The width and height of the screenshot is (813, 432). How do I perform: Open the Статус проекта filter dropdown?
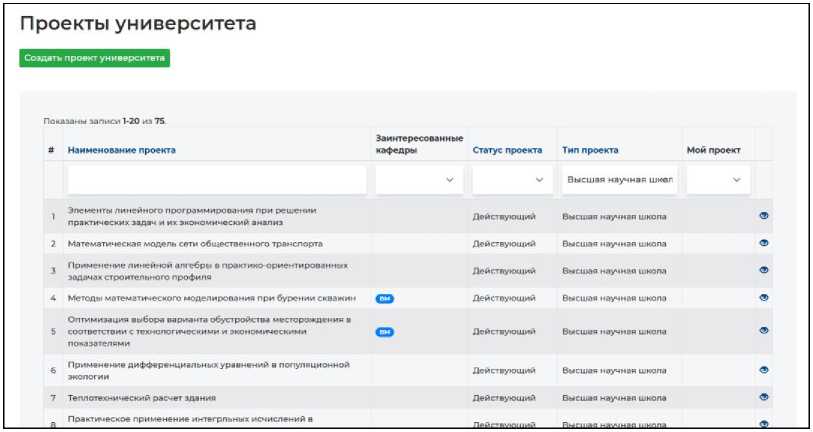[512, 180]
